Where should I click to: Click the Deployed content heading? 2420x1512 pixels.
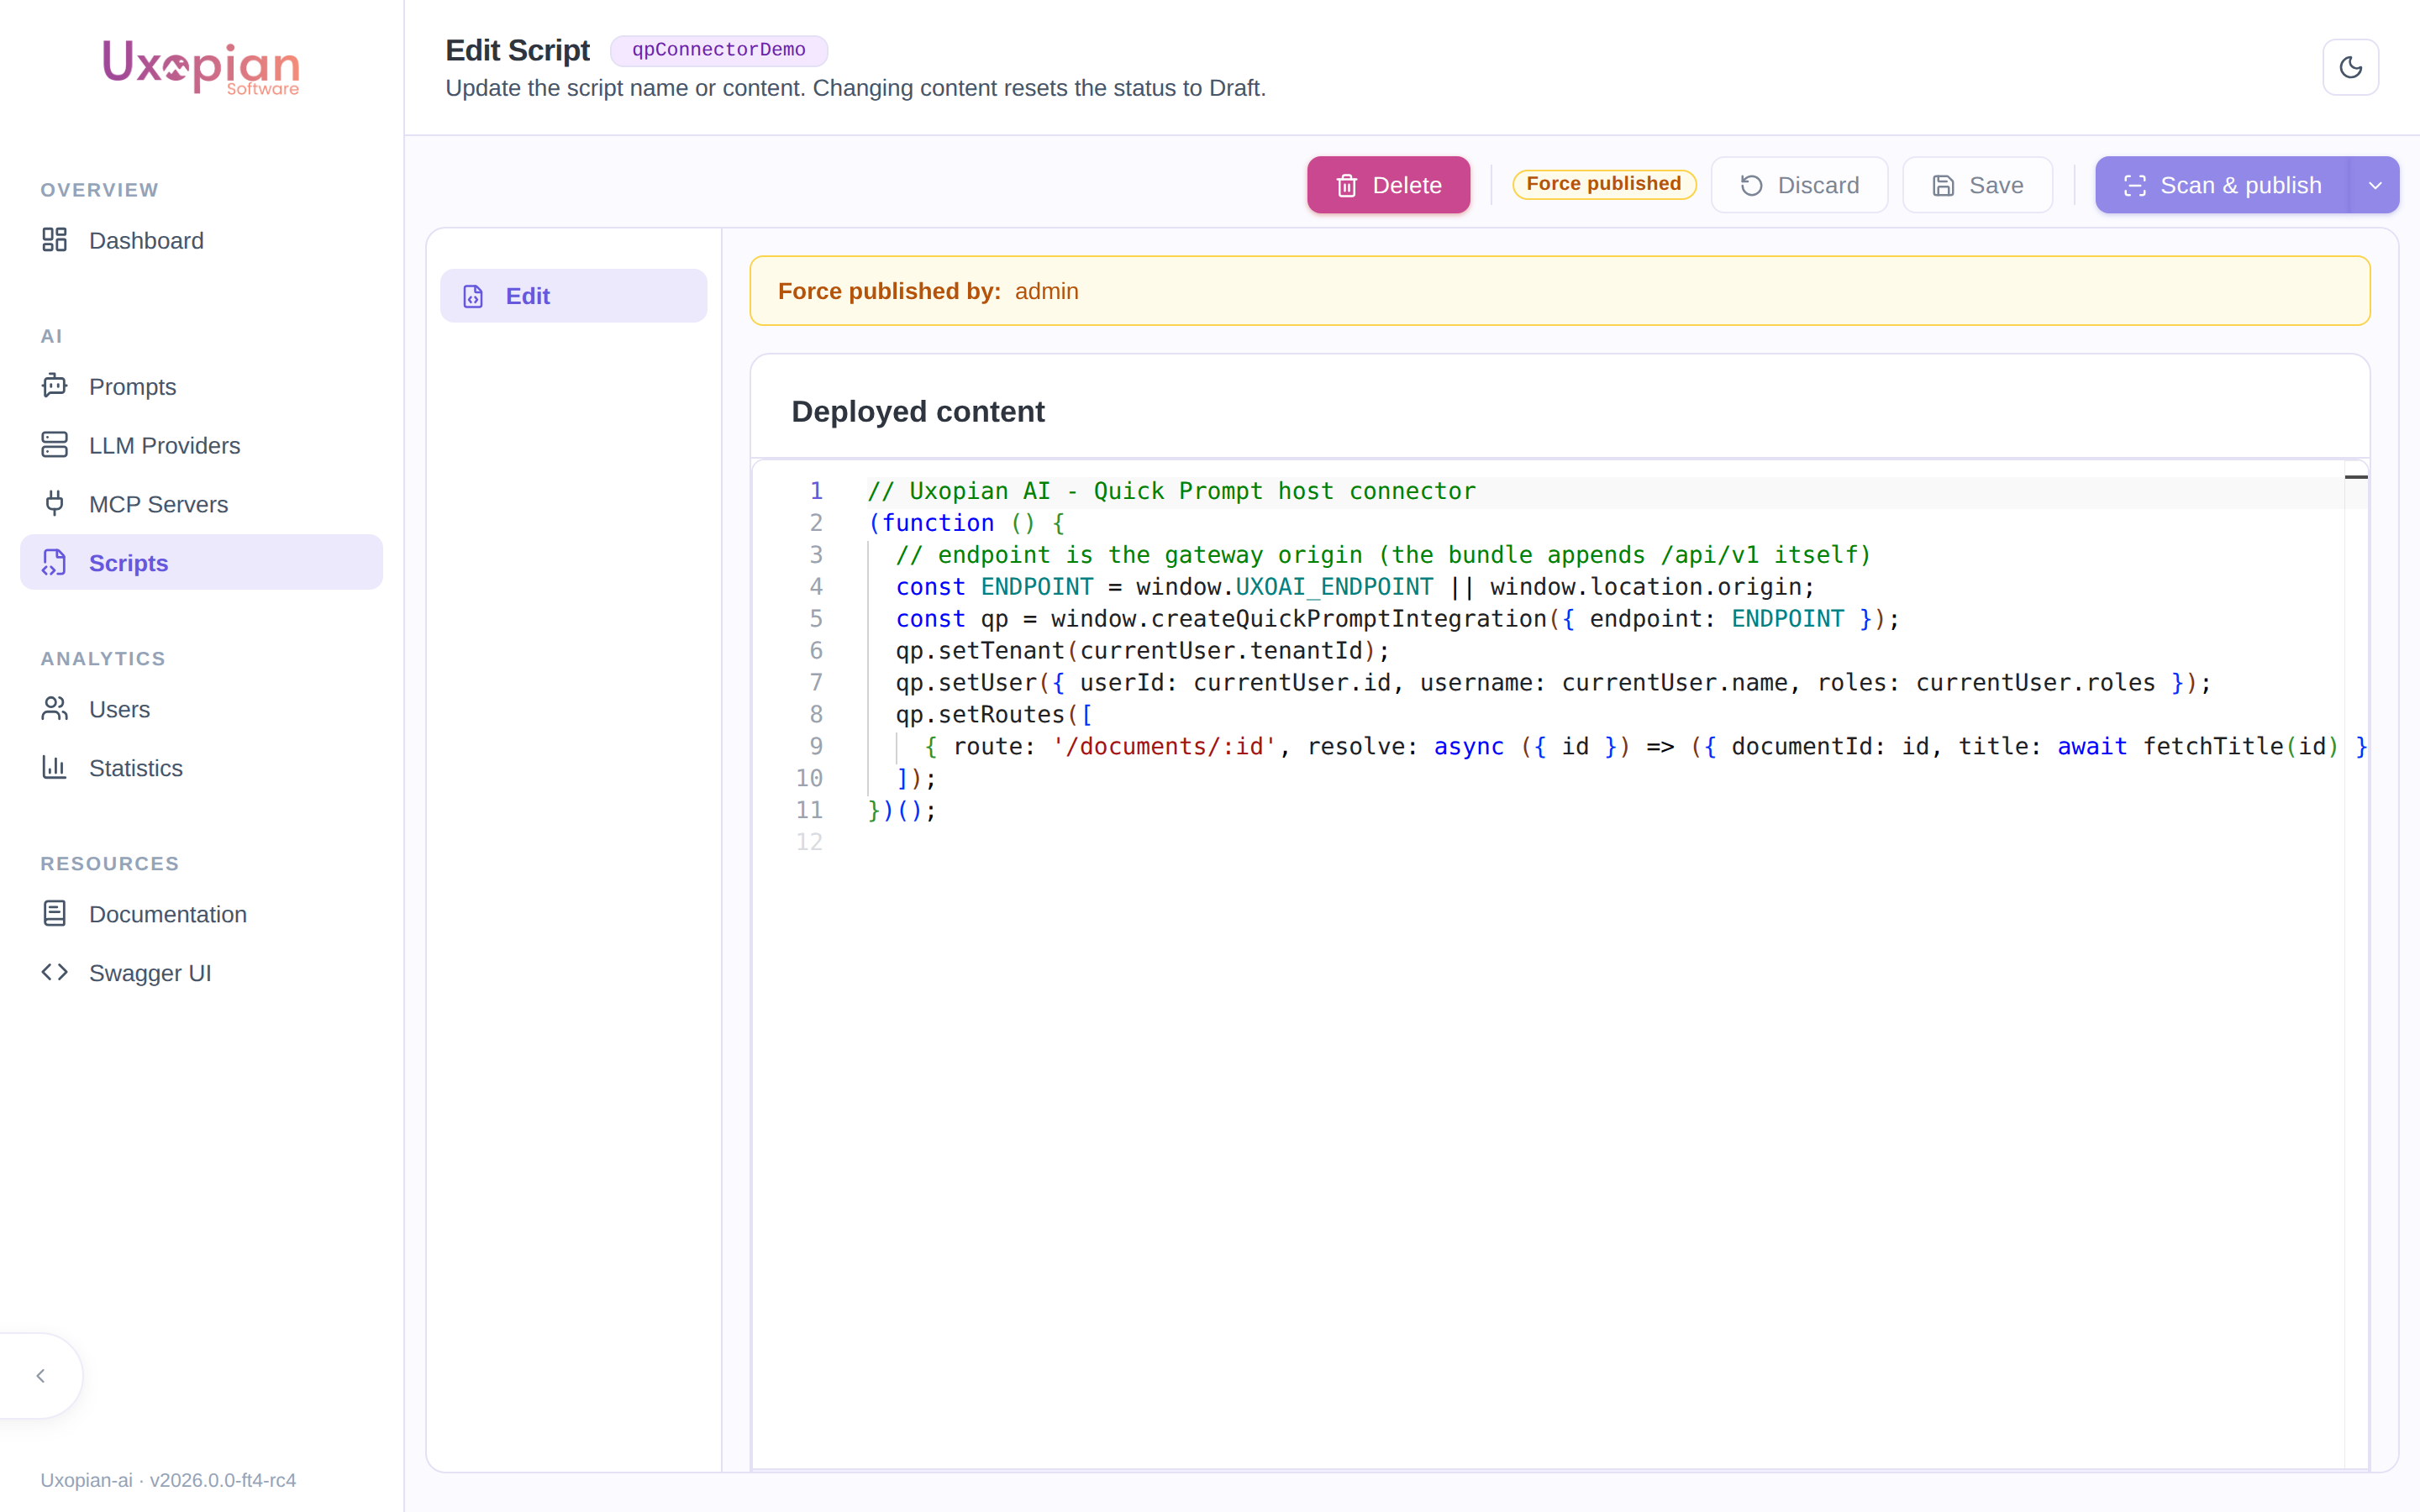pyautogui.click(x=917, y=411)
